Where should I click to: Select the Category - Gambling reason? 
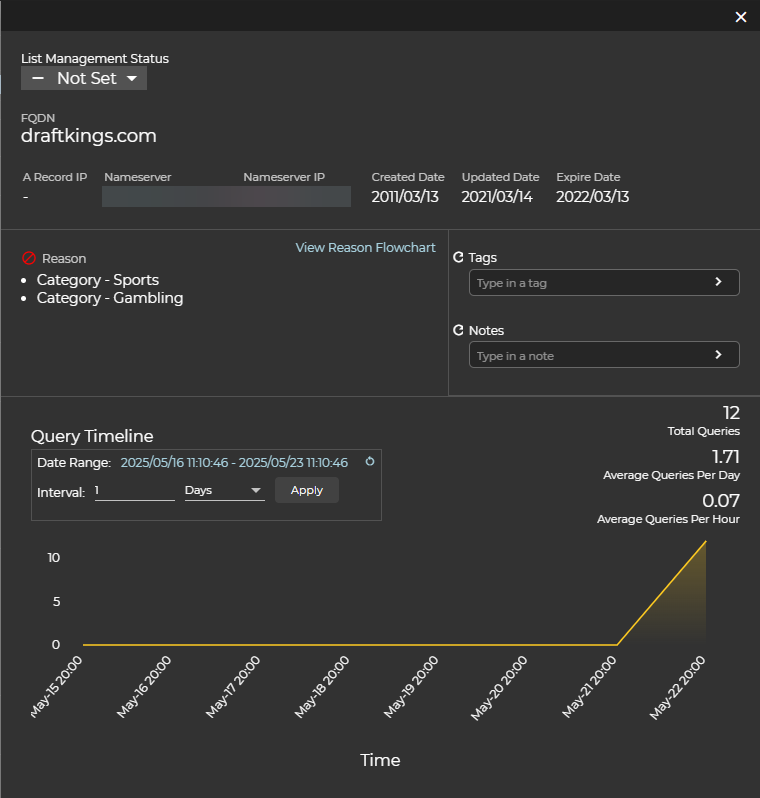coord(110,298)
